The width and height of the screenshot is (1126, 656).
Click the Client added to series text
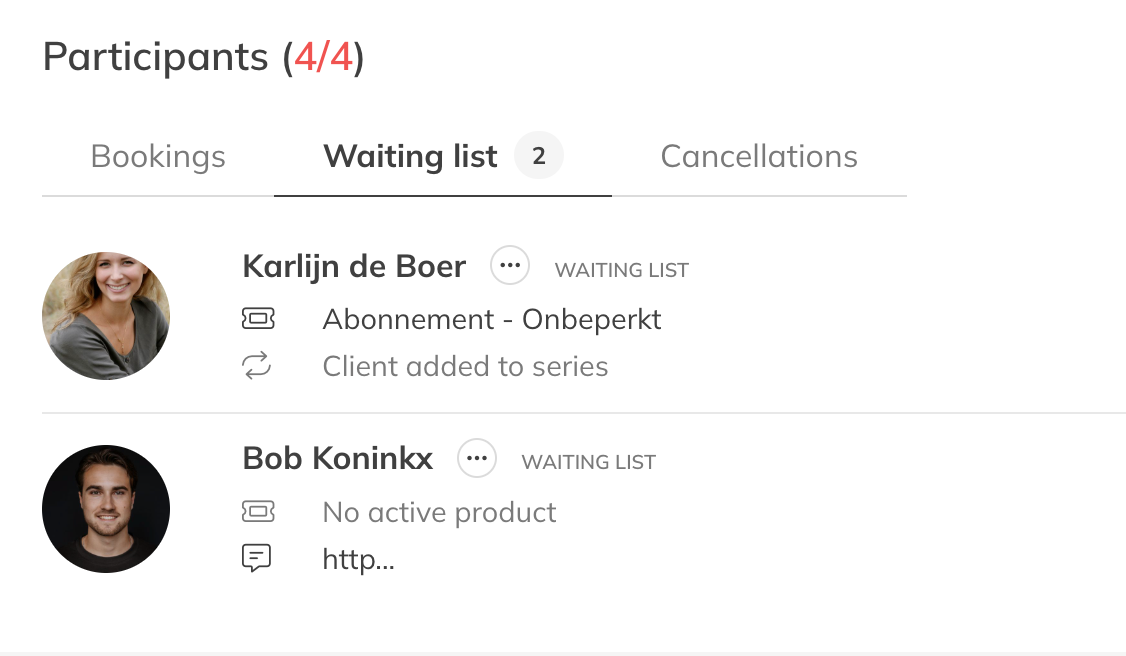465,367
